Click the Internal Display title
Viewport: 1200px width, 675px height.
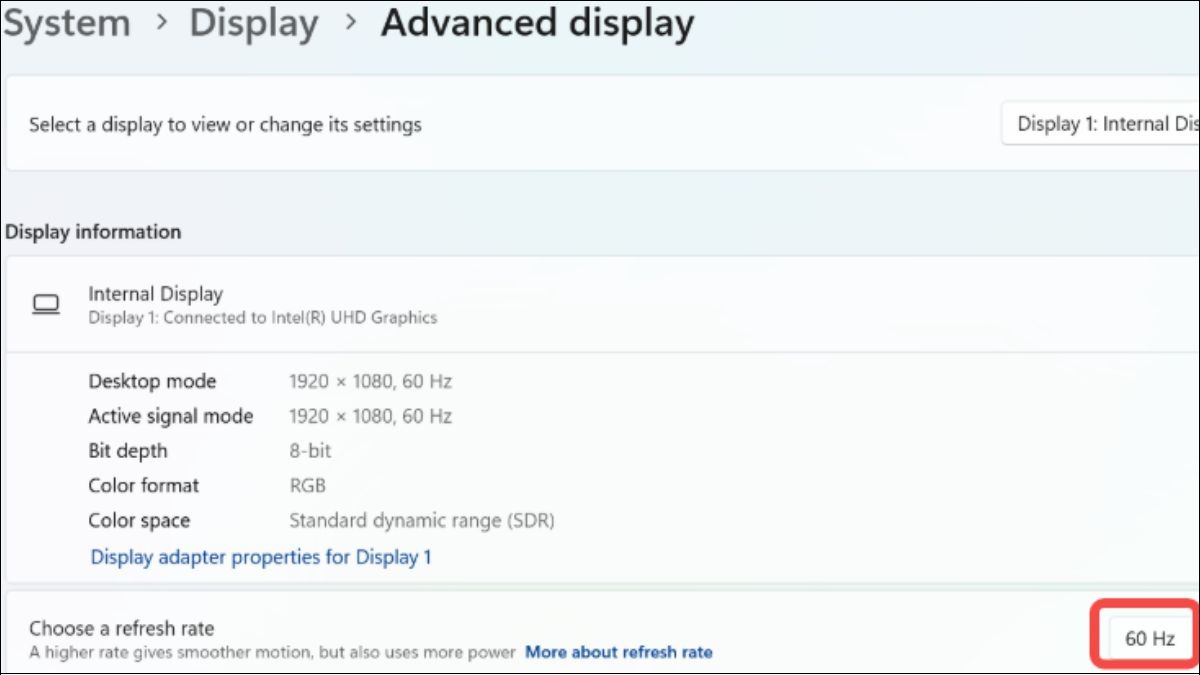[x=155, y=294]
